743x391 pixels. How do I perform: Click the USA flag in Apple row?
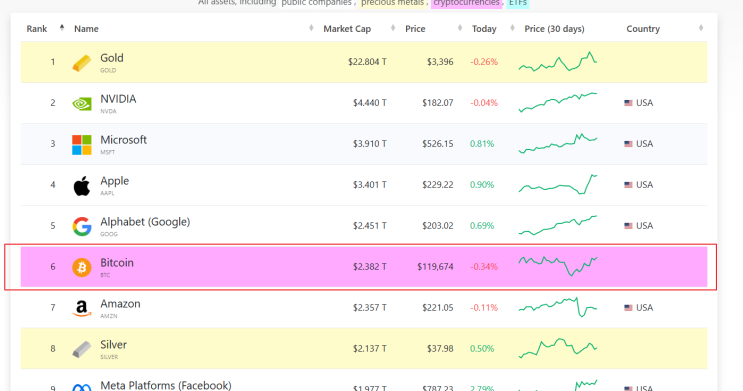coord(628,185)
